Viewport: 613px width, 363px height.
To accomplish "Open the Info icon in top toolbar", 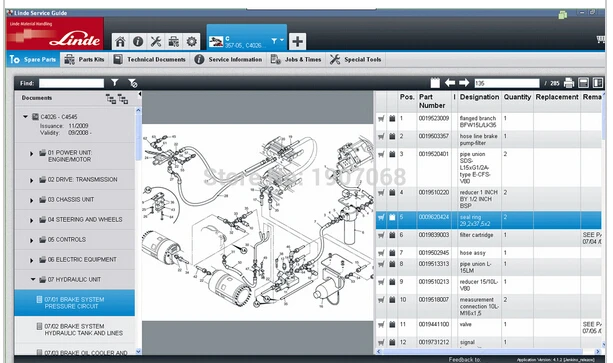I will coord(138,41).
